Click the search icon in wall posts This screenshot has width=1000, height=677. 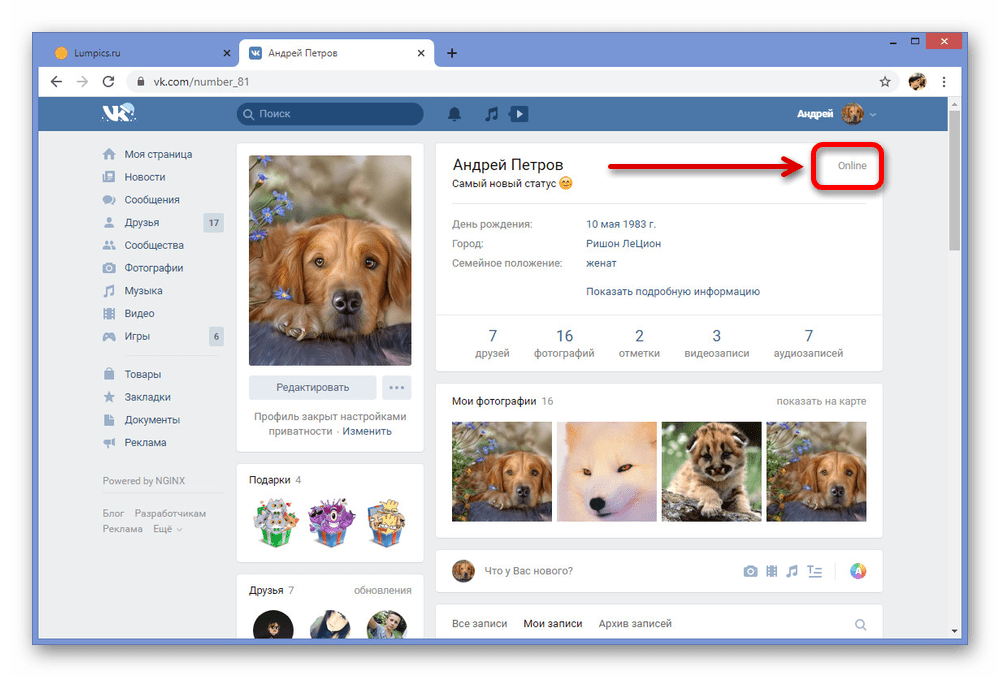pyautogui.click(x=860, y=625)
